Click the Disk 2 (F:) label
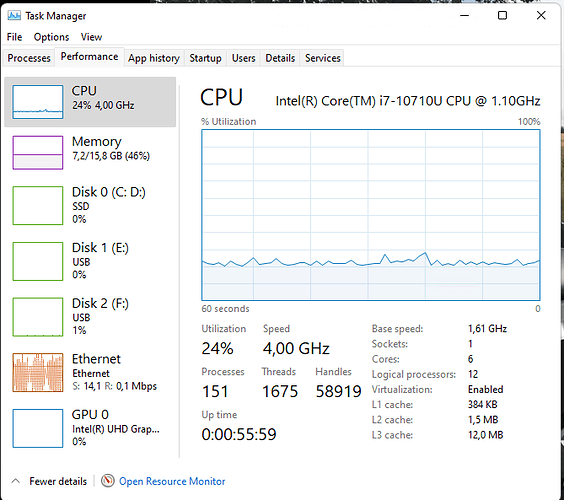 click(x=100, y=303)
